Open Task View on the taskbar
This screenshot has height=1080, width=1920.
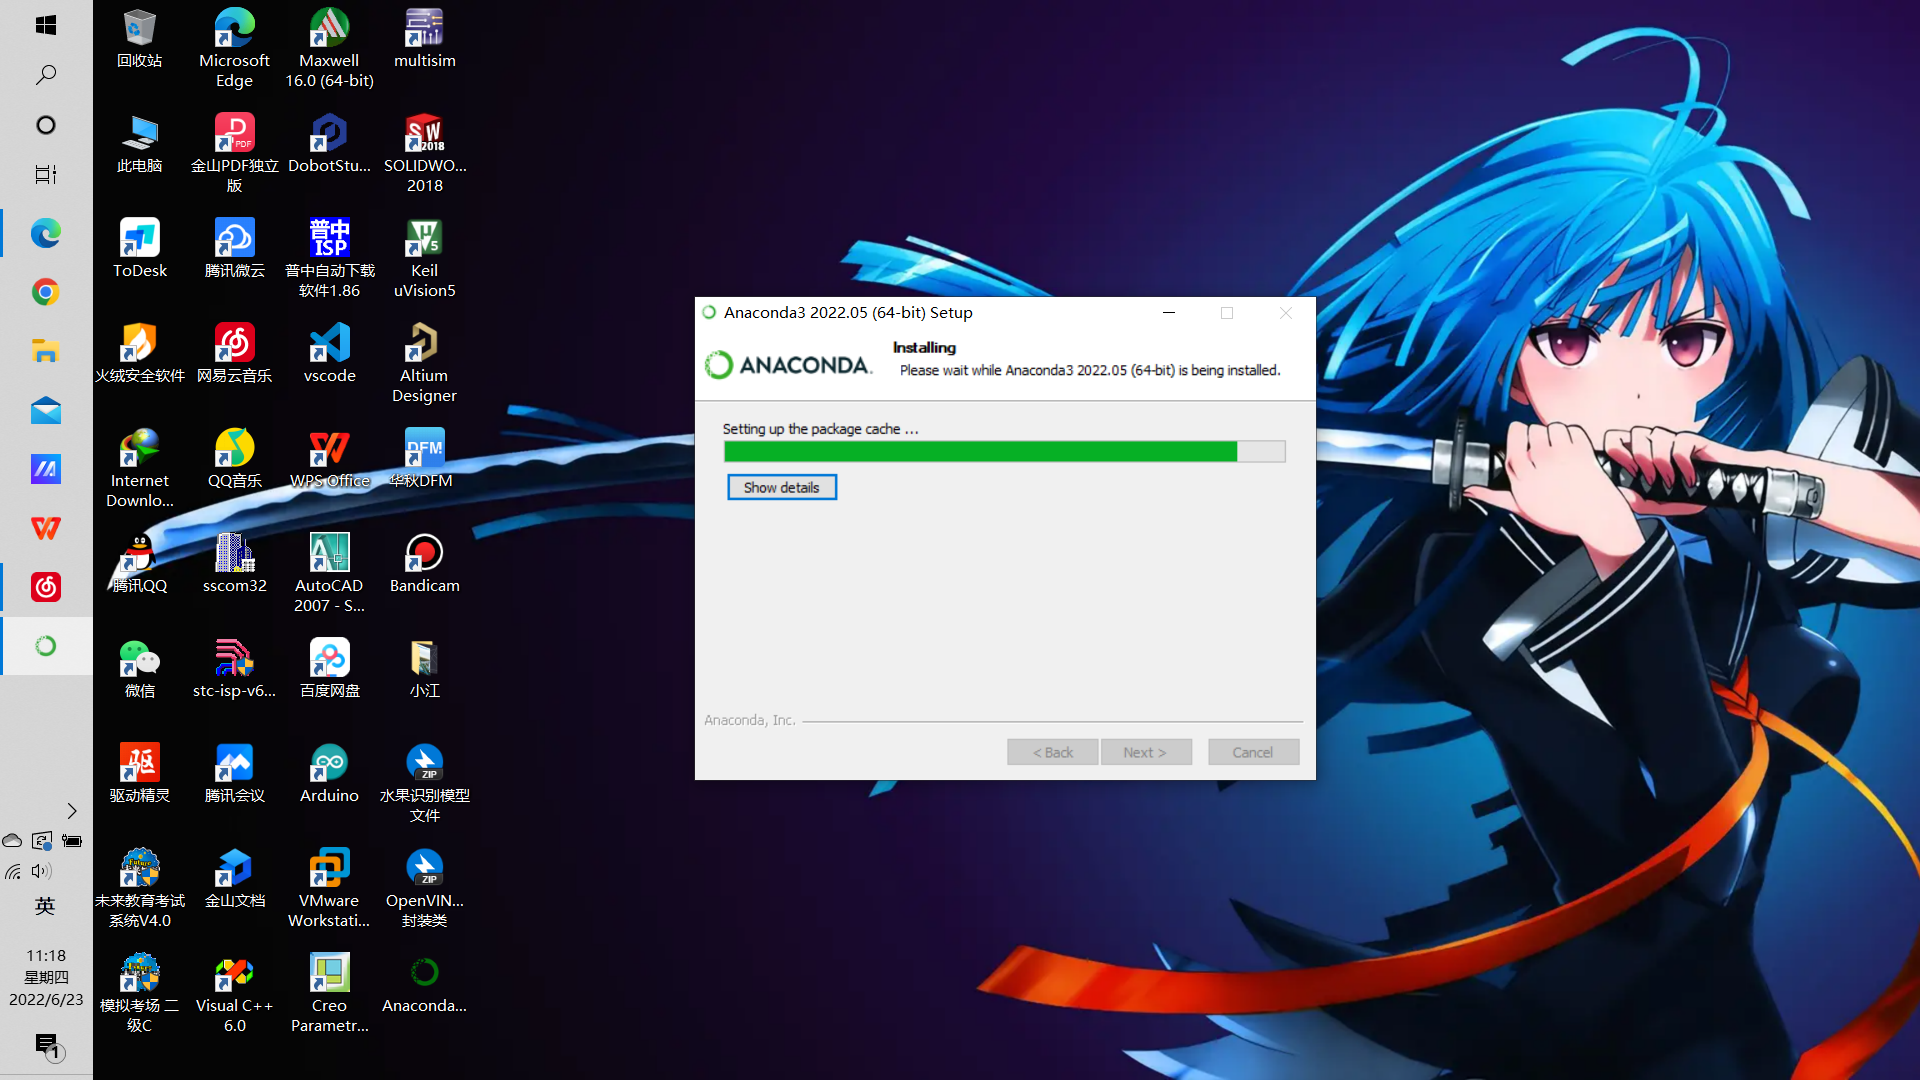[x=46, y=175]
